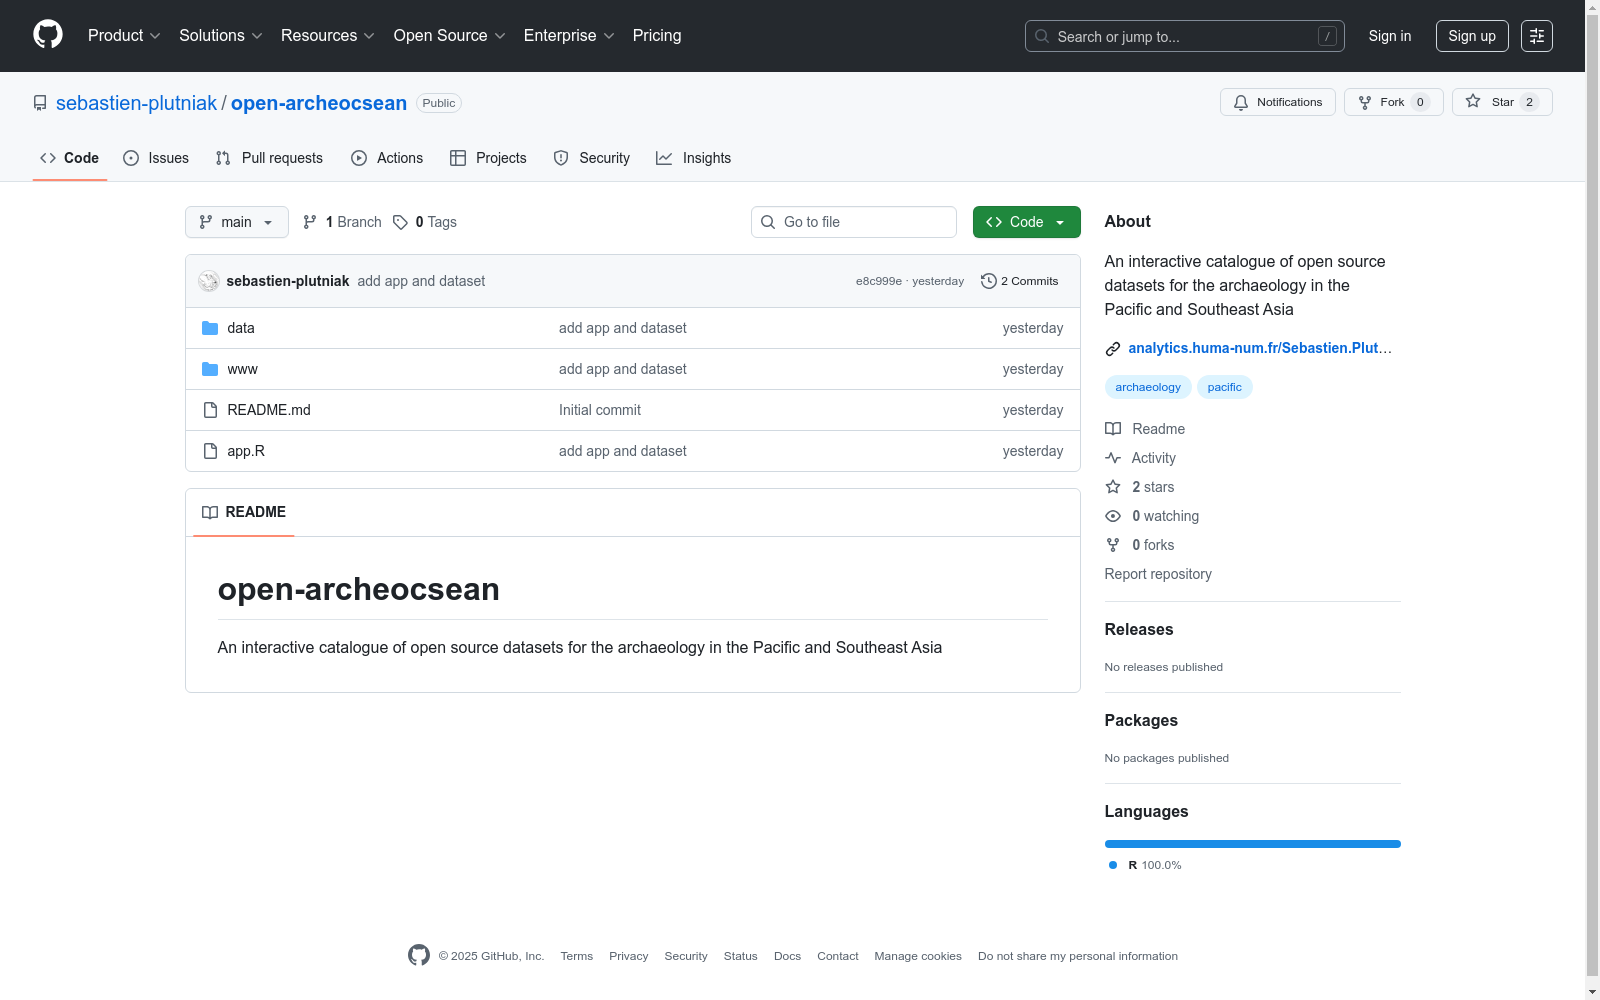Click Report repository

[1158, 574]
